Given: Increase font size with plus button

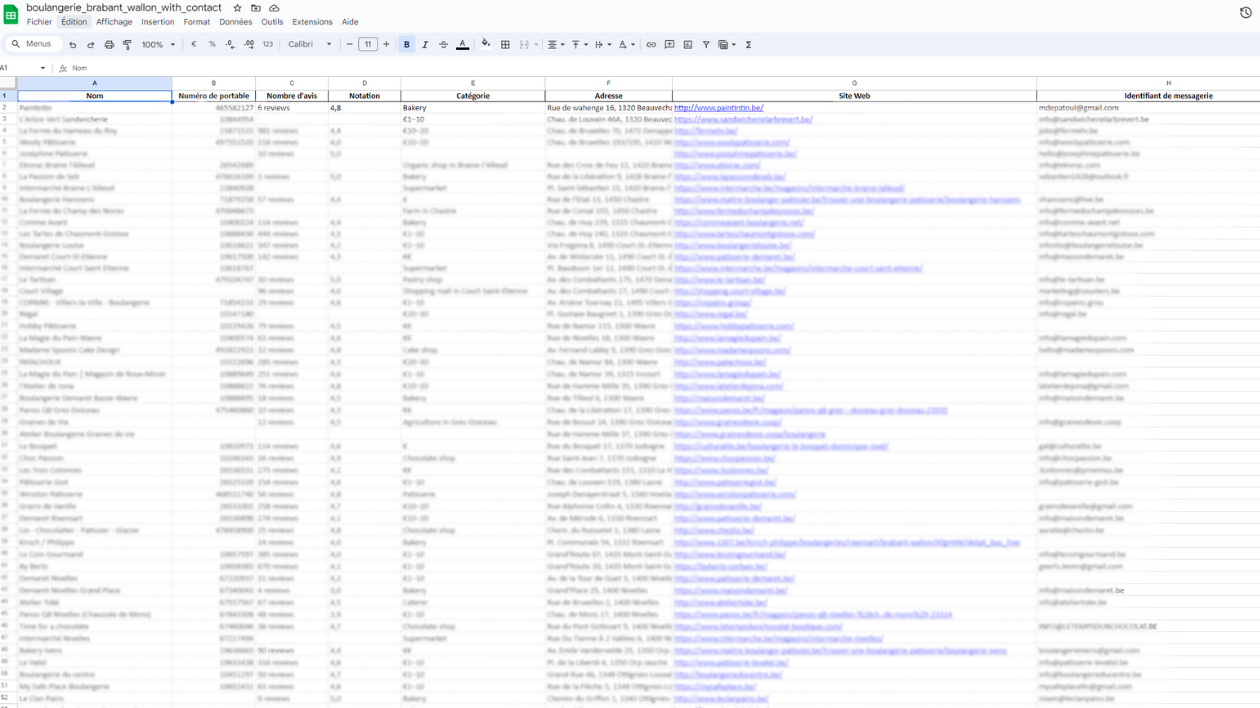Looking at the screenshot, I should tap(387, 45).
